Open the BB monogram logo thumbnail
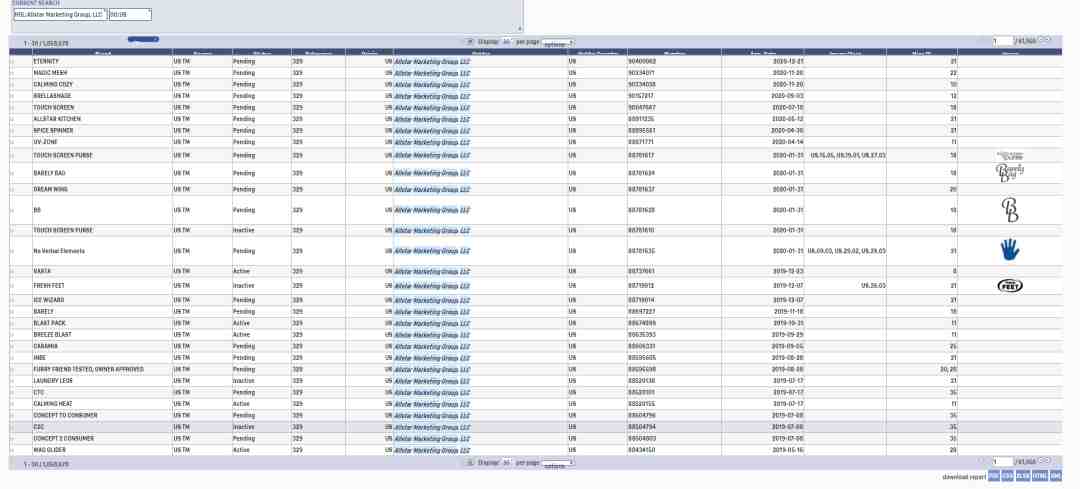Screen dimensions: 1080x489 [x=1010, y=210]
